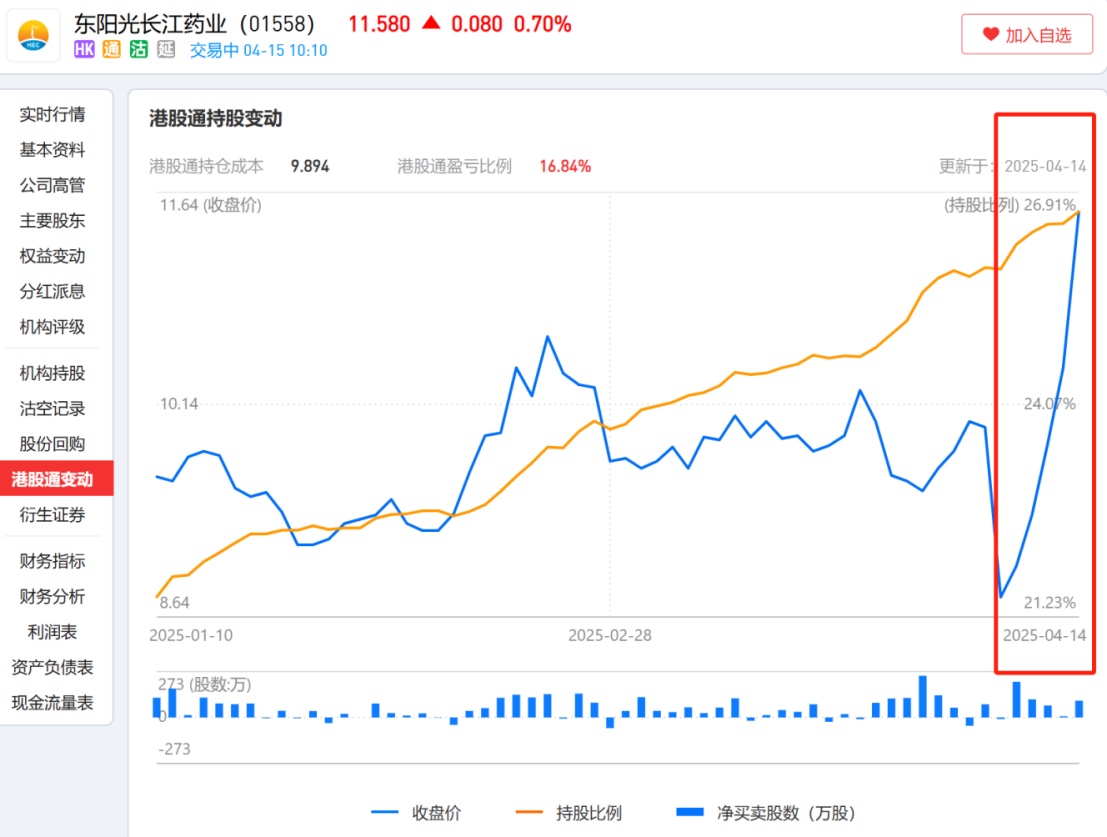Open the 实时行情 sidebar tab
The image size is (1107, 837).
point(52,115)
